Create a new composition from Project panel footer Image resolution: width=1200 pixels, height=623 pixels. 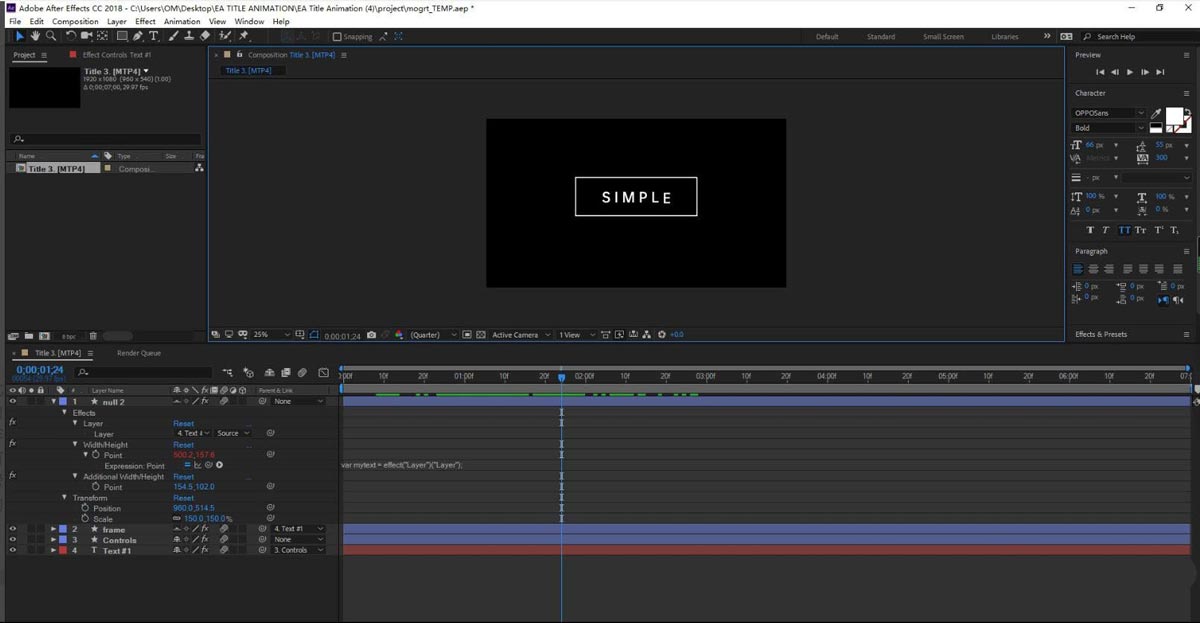[45, 336]
